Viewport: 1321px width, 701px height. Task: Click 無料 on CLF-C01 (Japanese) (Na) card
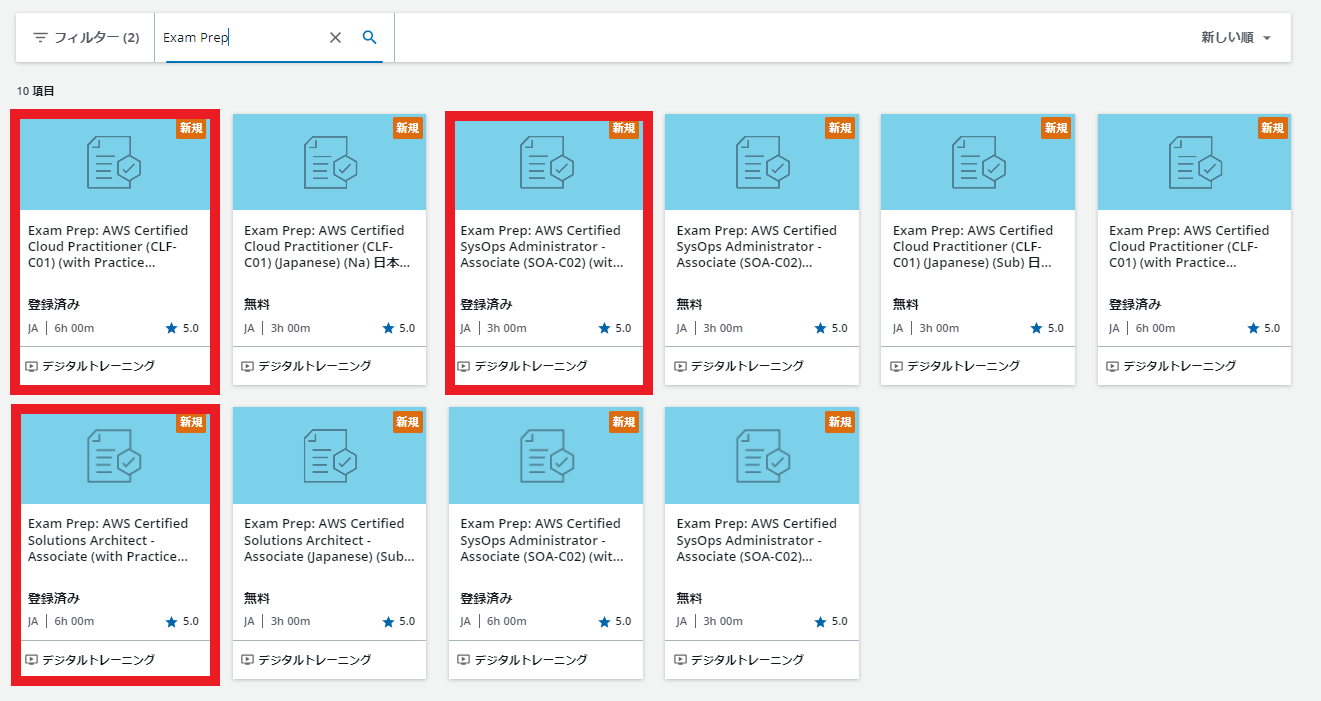(x=257, y=304)
